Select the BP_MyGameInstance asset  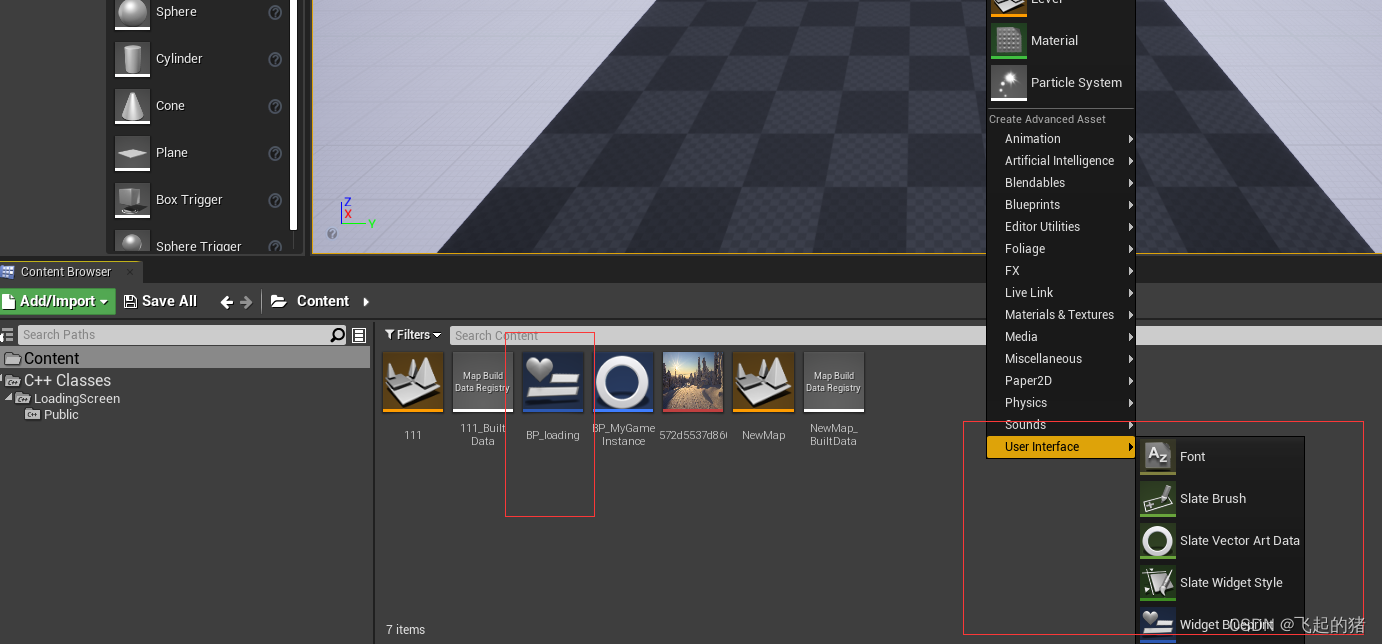click(623, 382)
